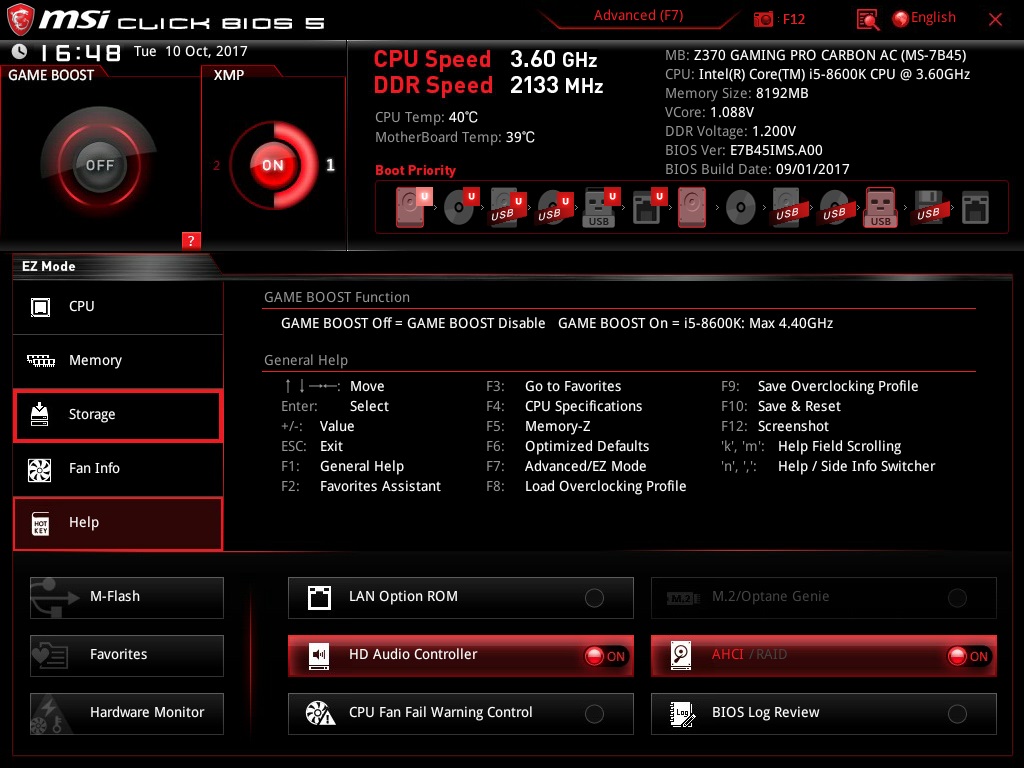Click the 'F3: Go to Favorites' help entry
1024x768 pixels.
pos(554,387)
